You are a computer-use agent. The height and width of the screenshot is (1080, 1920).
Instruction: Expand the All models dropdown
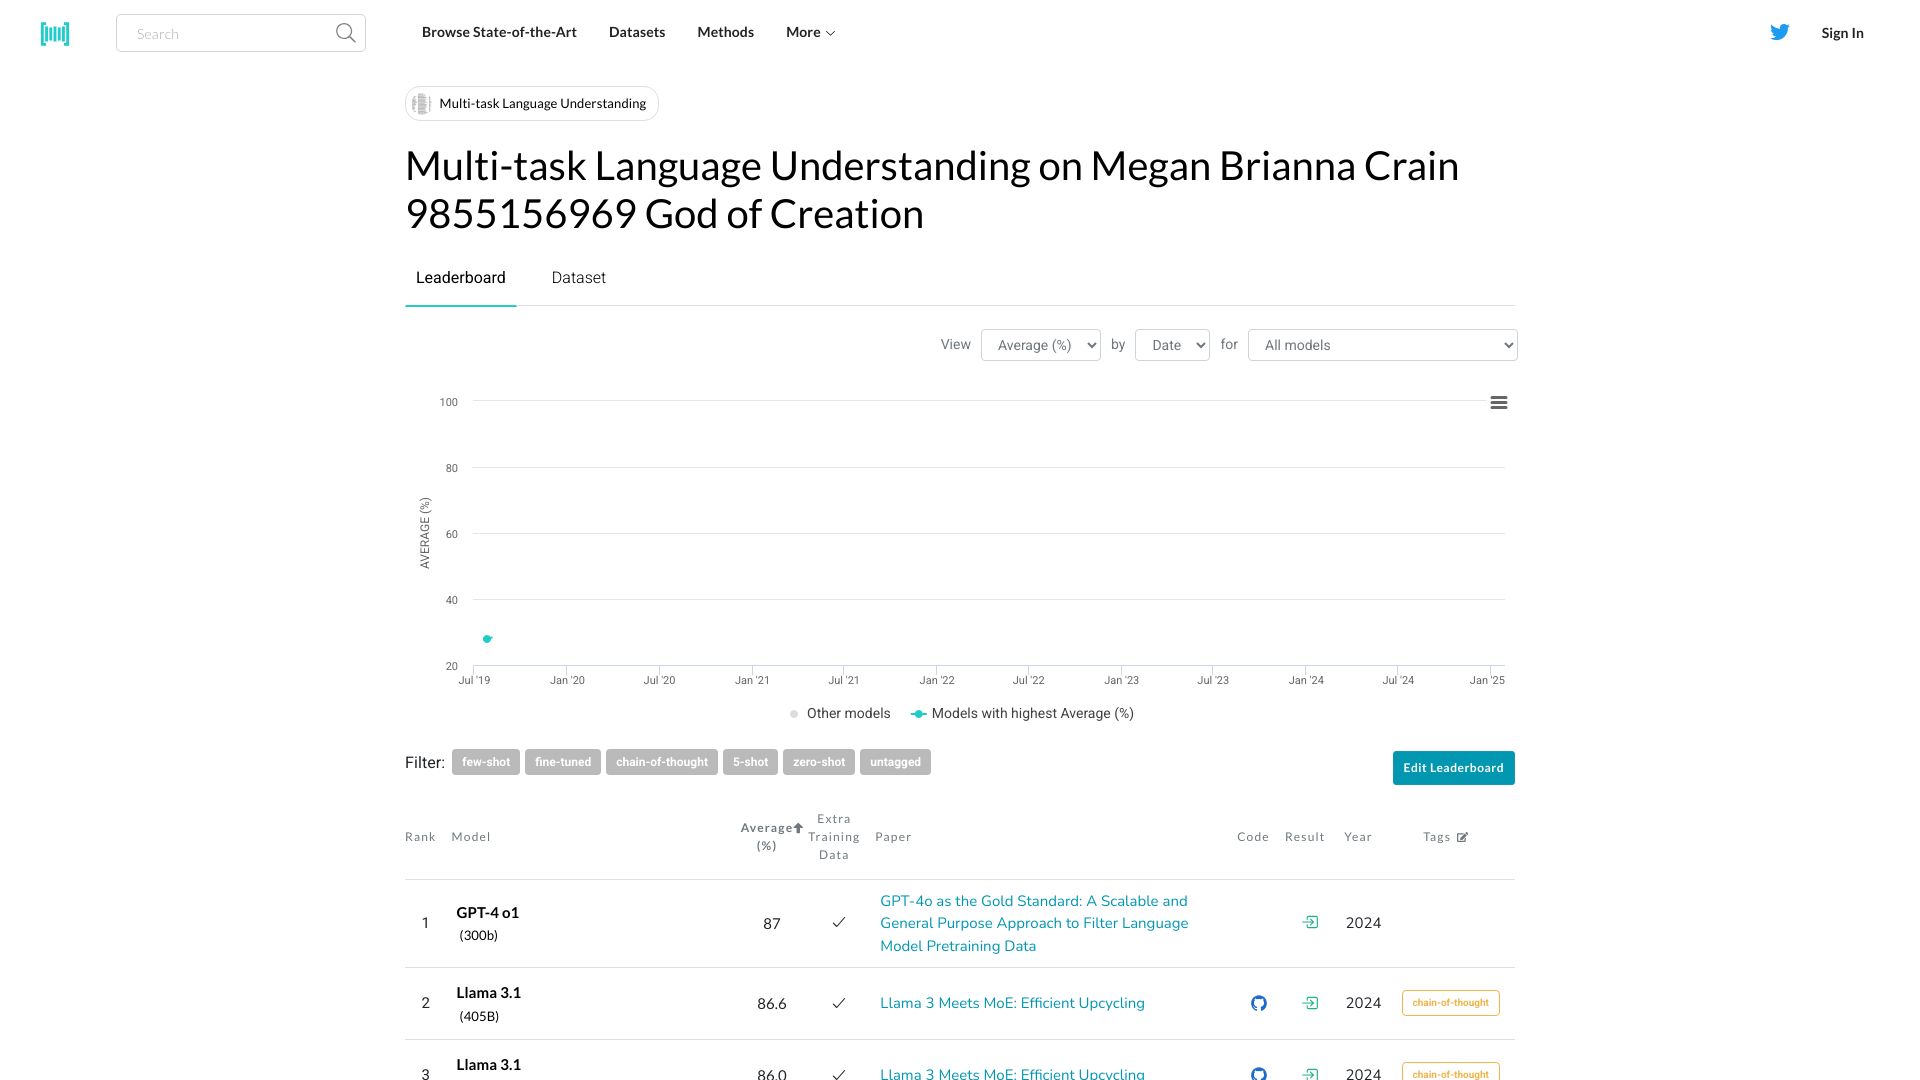point(1382,345)
